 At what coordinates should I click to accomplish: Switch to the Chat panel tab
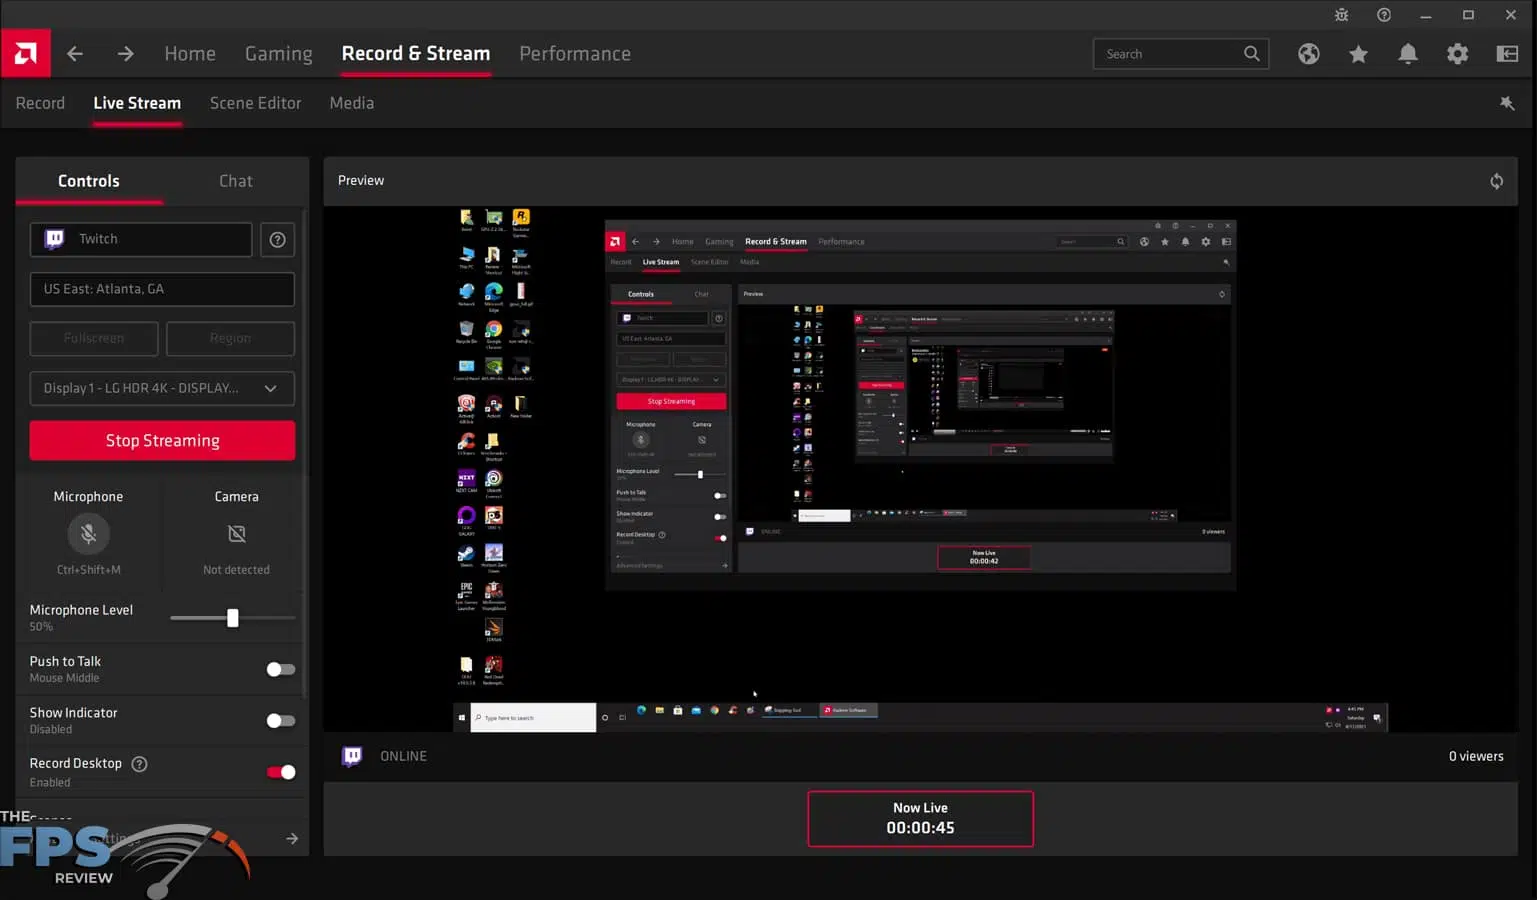[236, 181]
